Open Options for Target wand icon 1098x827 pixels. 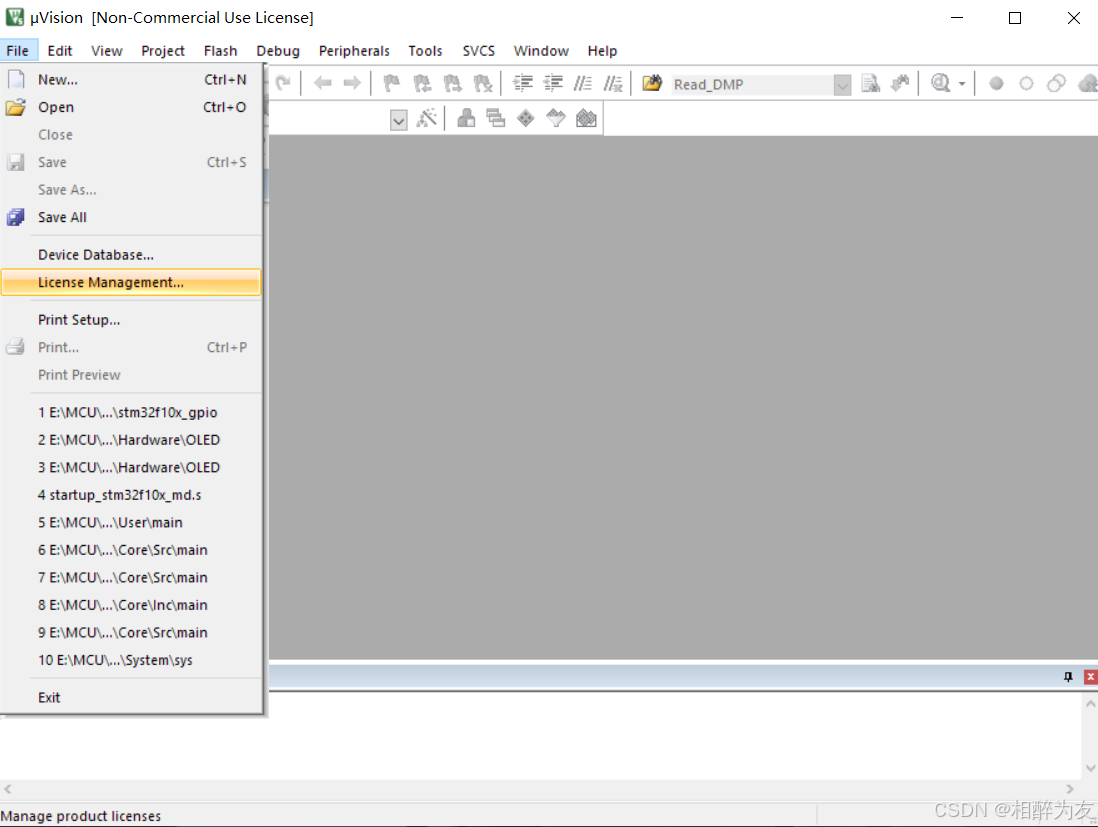coord(426,118)
